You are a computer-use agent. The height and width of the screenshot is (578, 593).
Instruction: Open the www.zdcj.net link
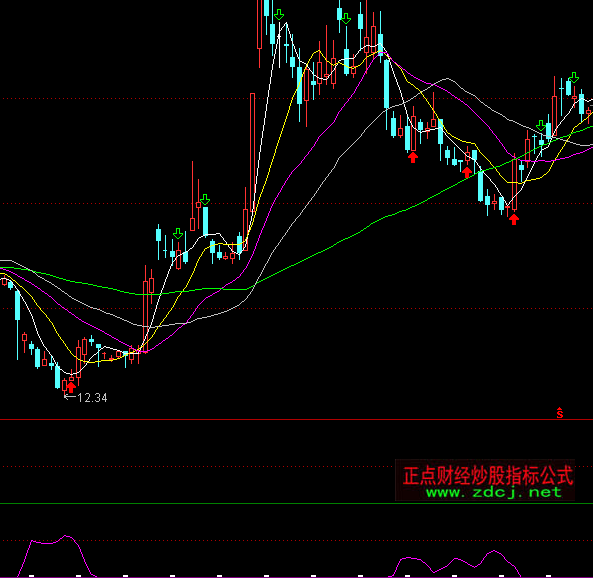(x=494, y=493)
